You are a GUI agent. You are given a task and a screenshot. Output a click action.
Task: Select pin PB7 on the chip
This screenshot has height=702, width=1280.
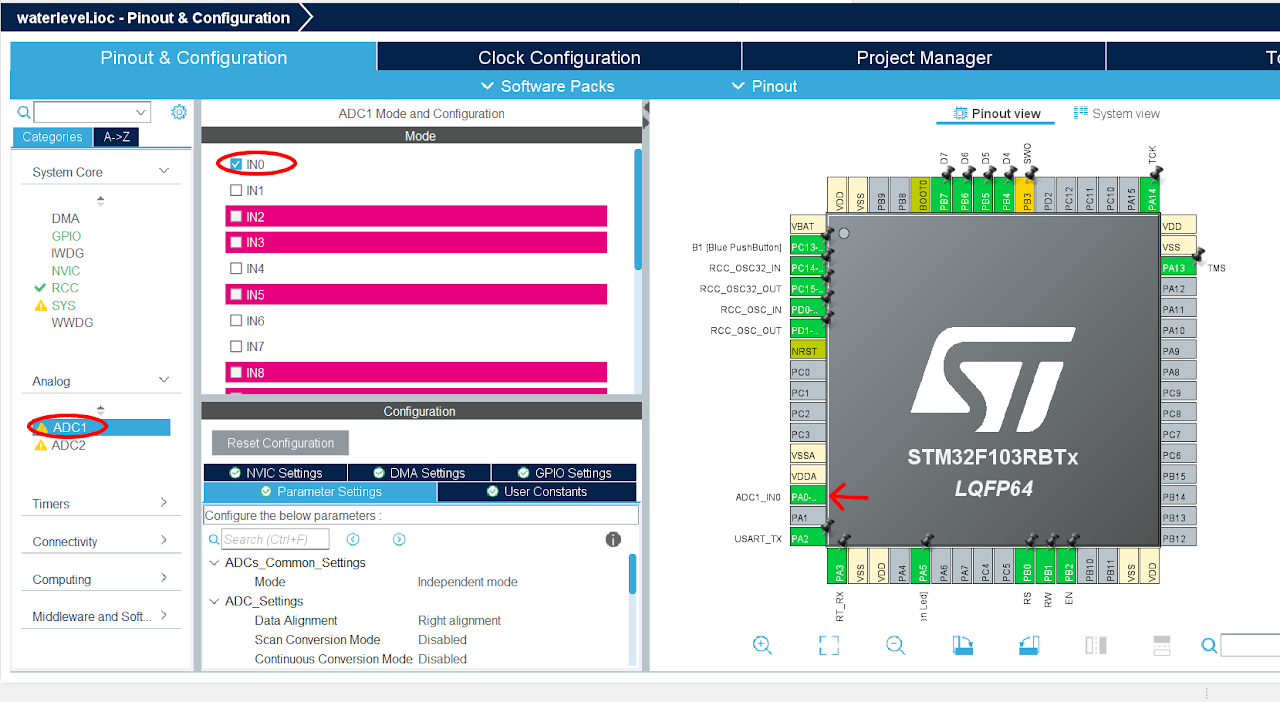[944, 194]
